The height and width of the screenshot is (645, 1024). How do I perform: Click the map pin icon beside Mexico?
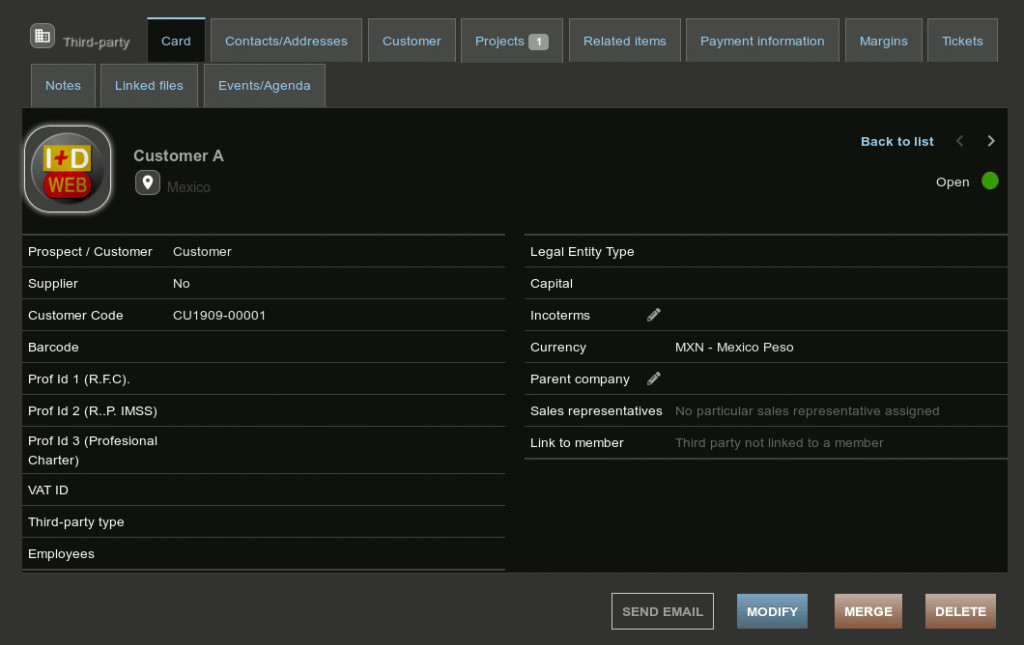(148, 183)
